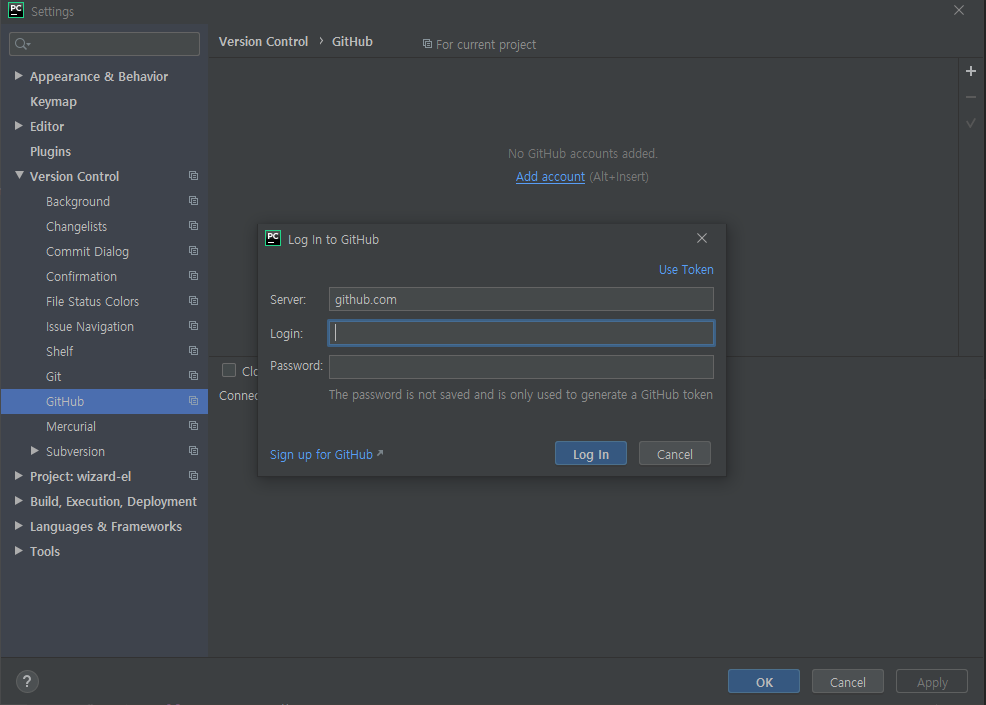Click the plus icon to add account
Image resolution: width=986 pixels, height=705 pixels.
coord(971,71)
